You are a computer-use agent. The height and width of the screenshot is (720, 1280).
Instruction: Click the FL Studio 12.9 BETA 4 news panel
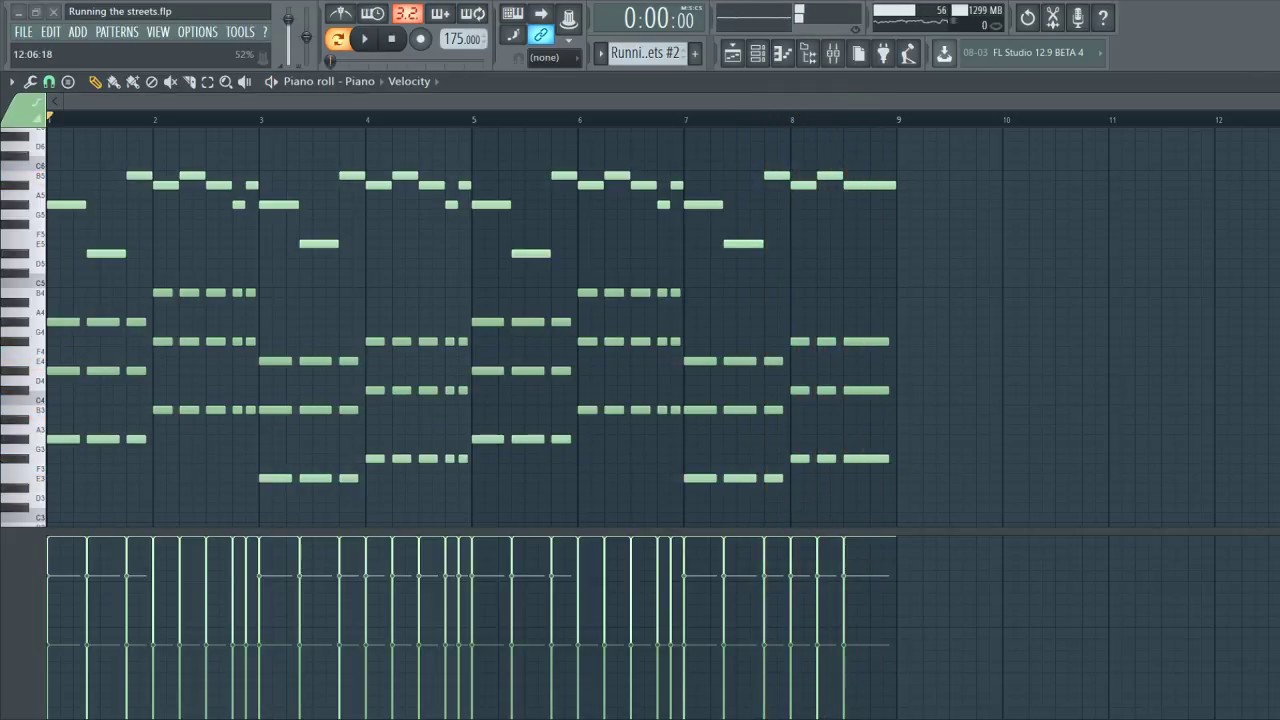point(1031,53)
